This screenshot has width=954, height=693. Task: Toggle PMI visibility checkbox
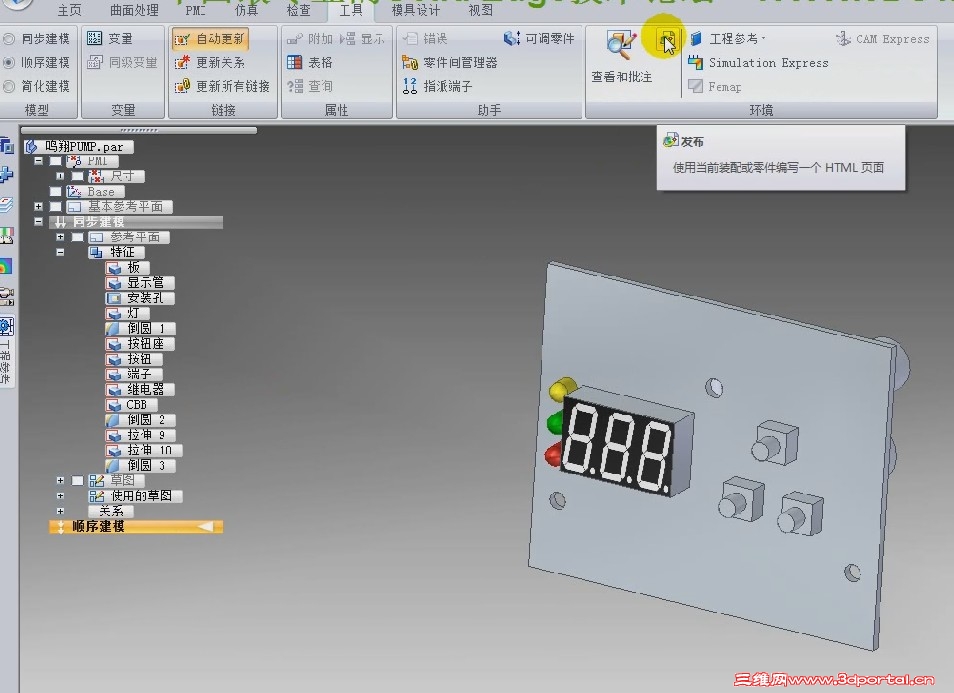coord(55,161)
